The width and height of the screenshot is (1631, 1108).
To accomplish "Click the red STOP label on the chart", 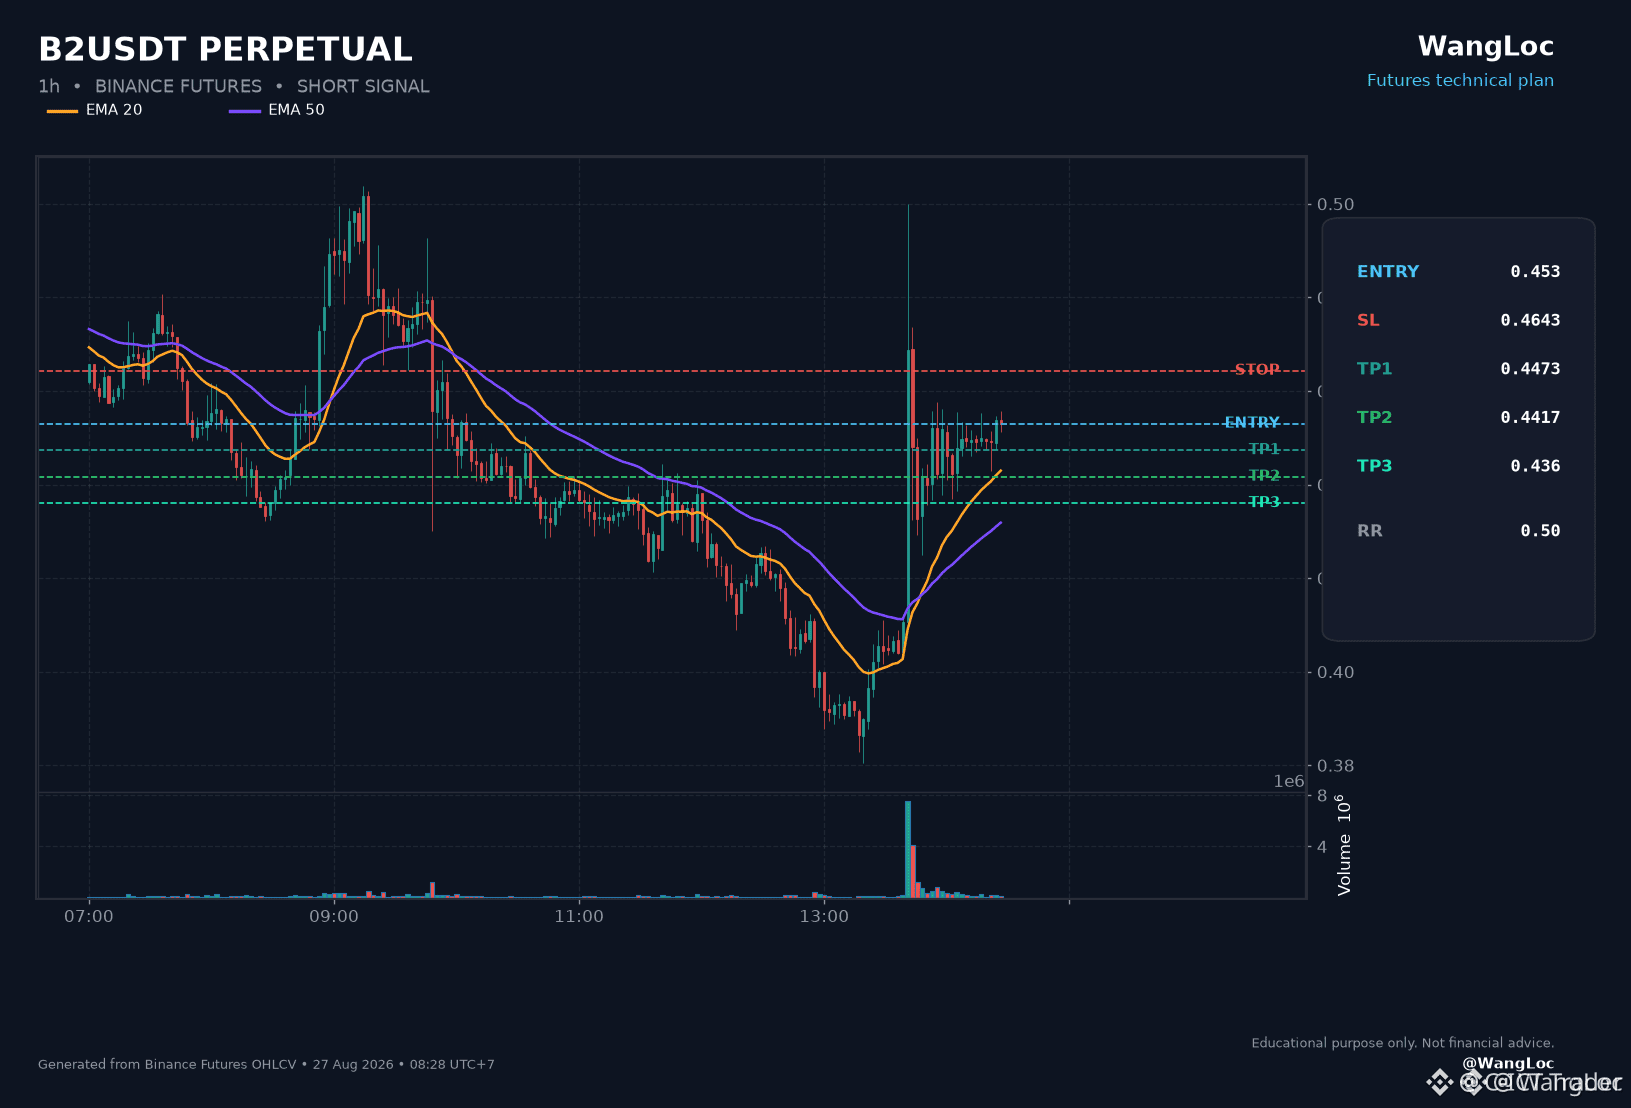I will pyautogui.click(x=1257, y=369).
